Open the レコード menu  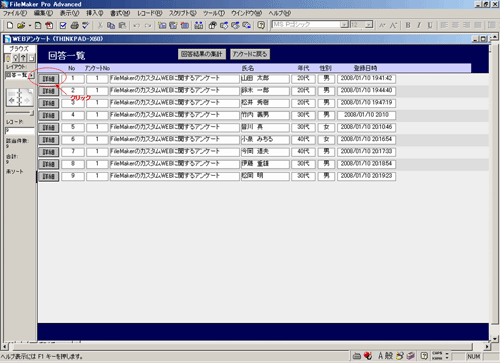pos(150,13)
